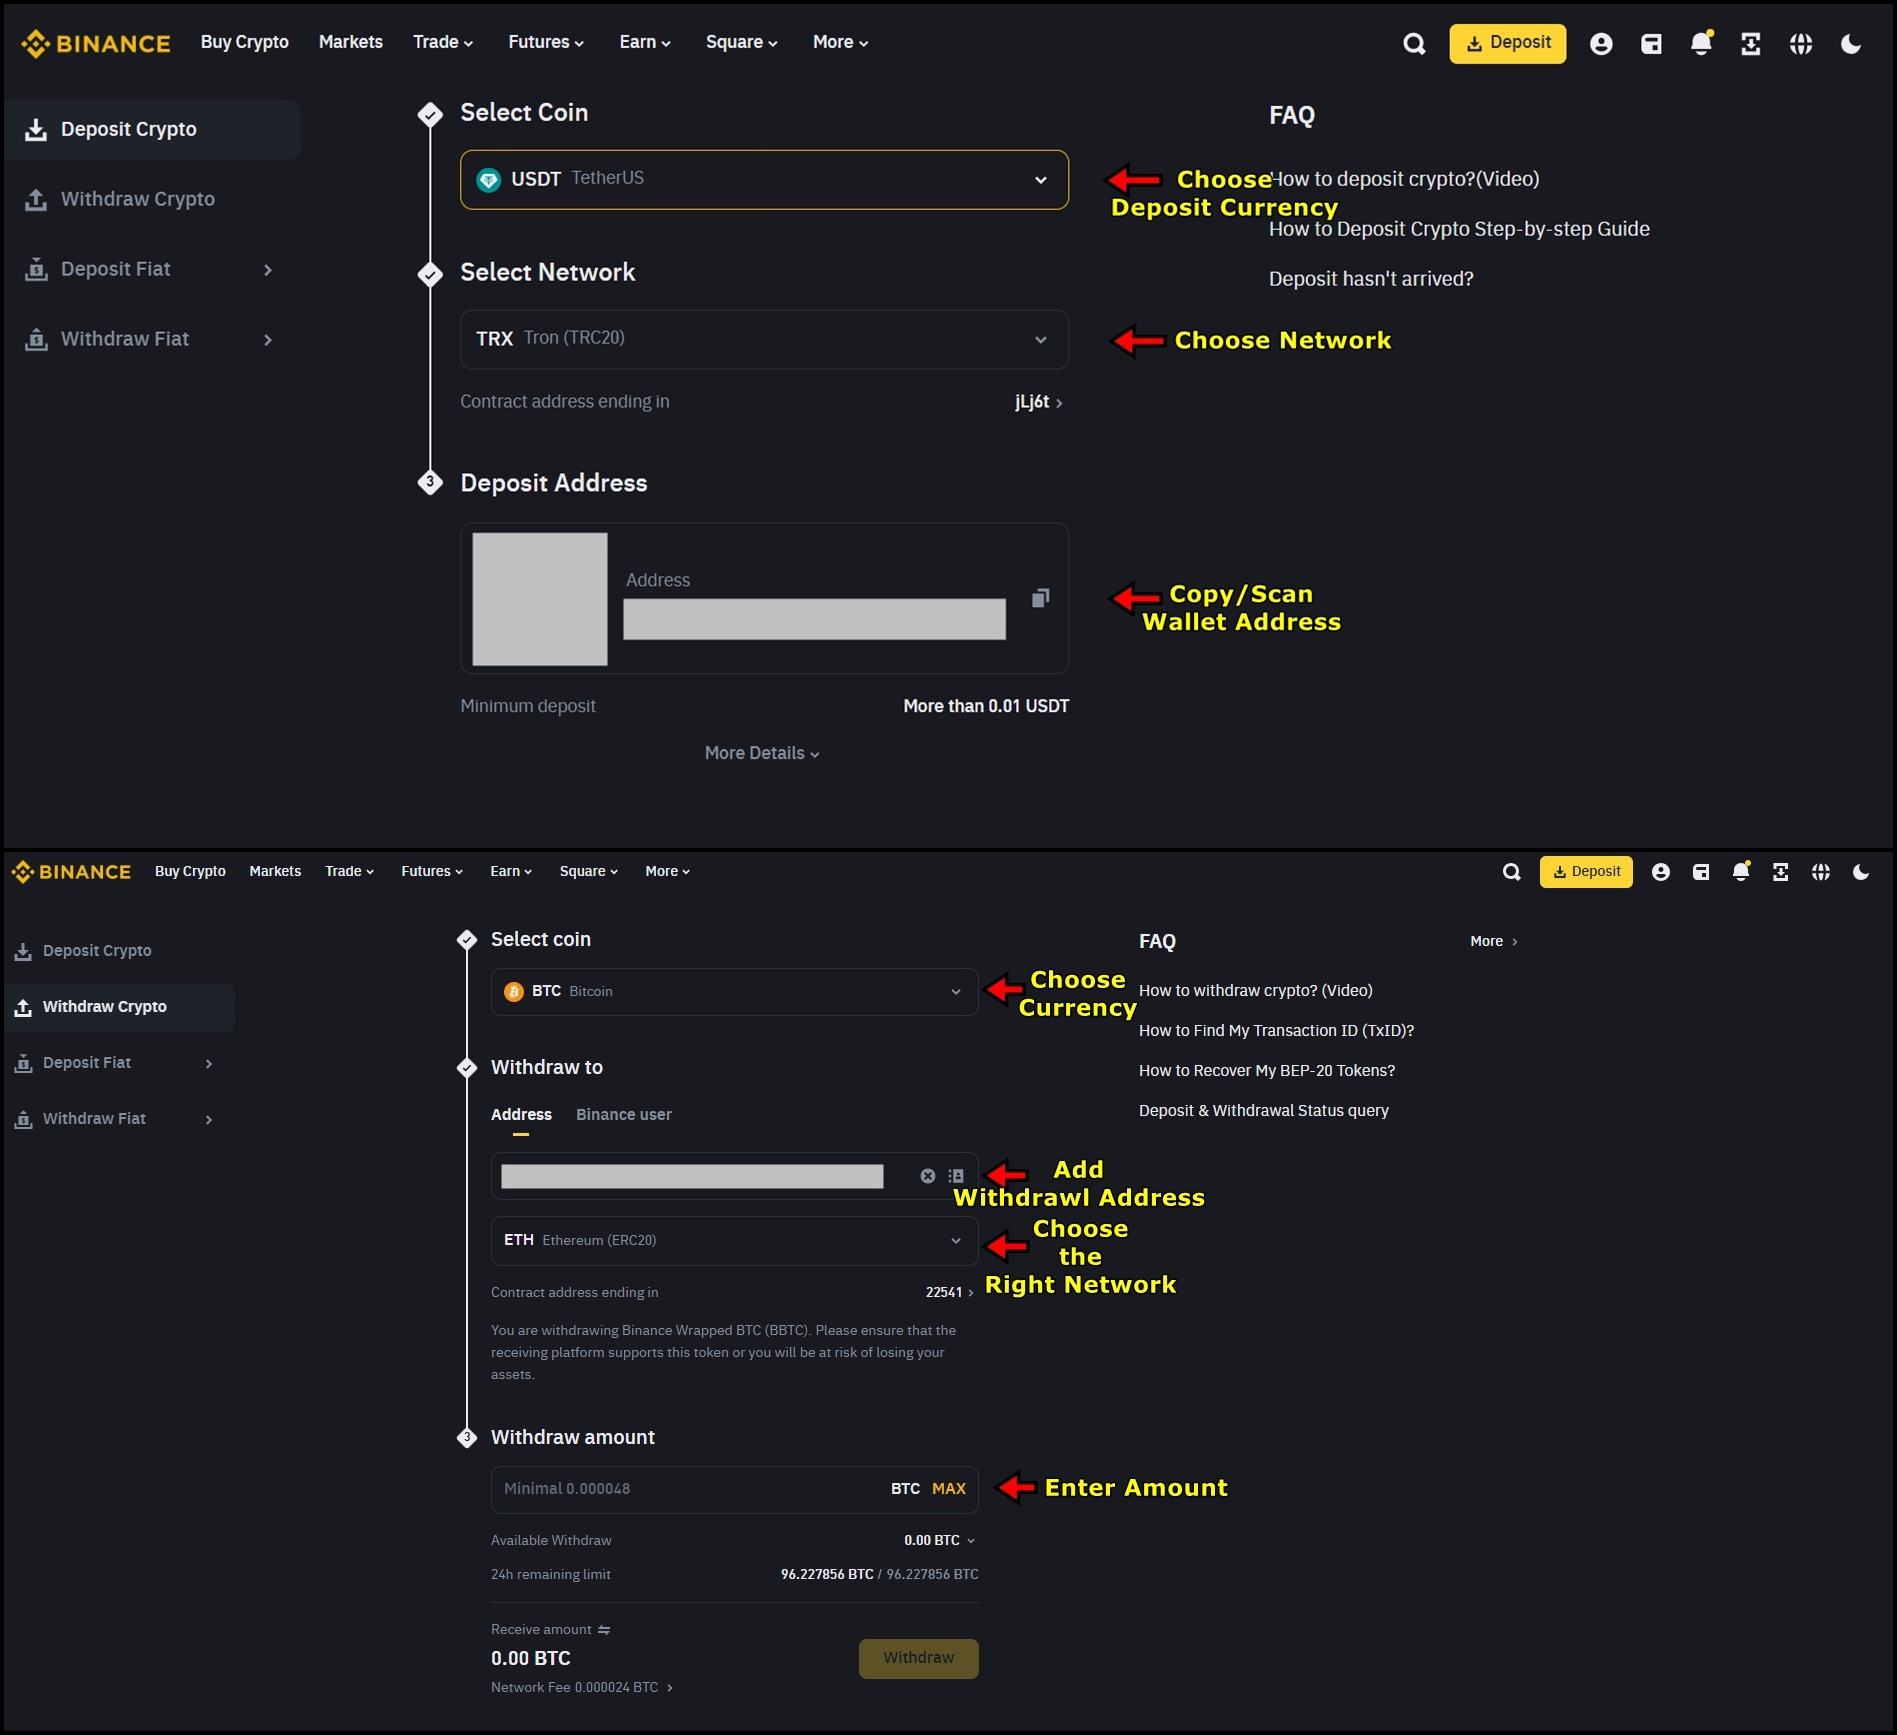The image size is (1897, 1735).
Task: Clear the withdrawal address field
Action: [928, 1176]
